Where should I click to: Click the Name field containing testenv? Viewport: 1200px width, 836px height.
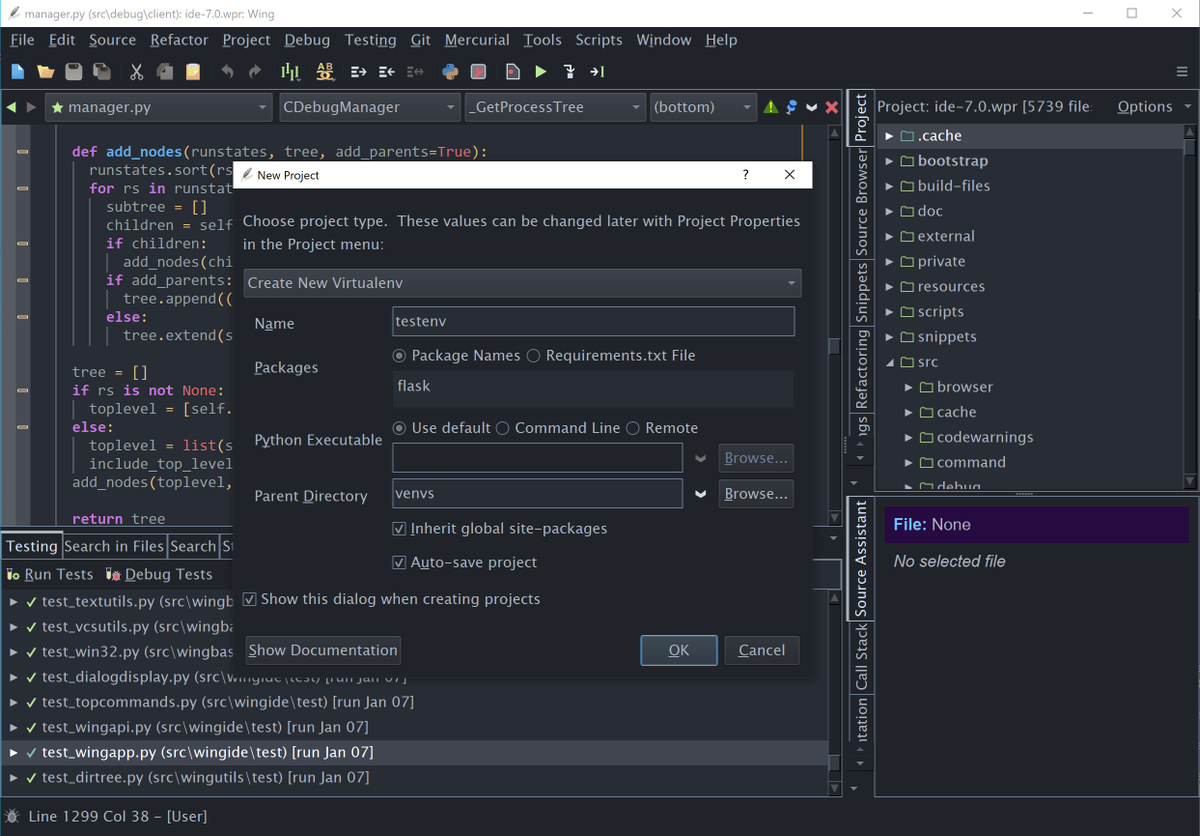pyautogui.click(x=594, y=321)
